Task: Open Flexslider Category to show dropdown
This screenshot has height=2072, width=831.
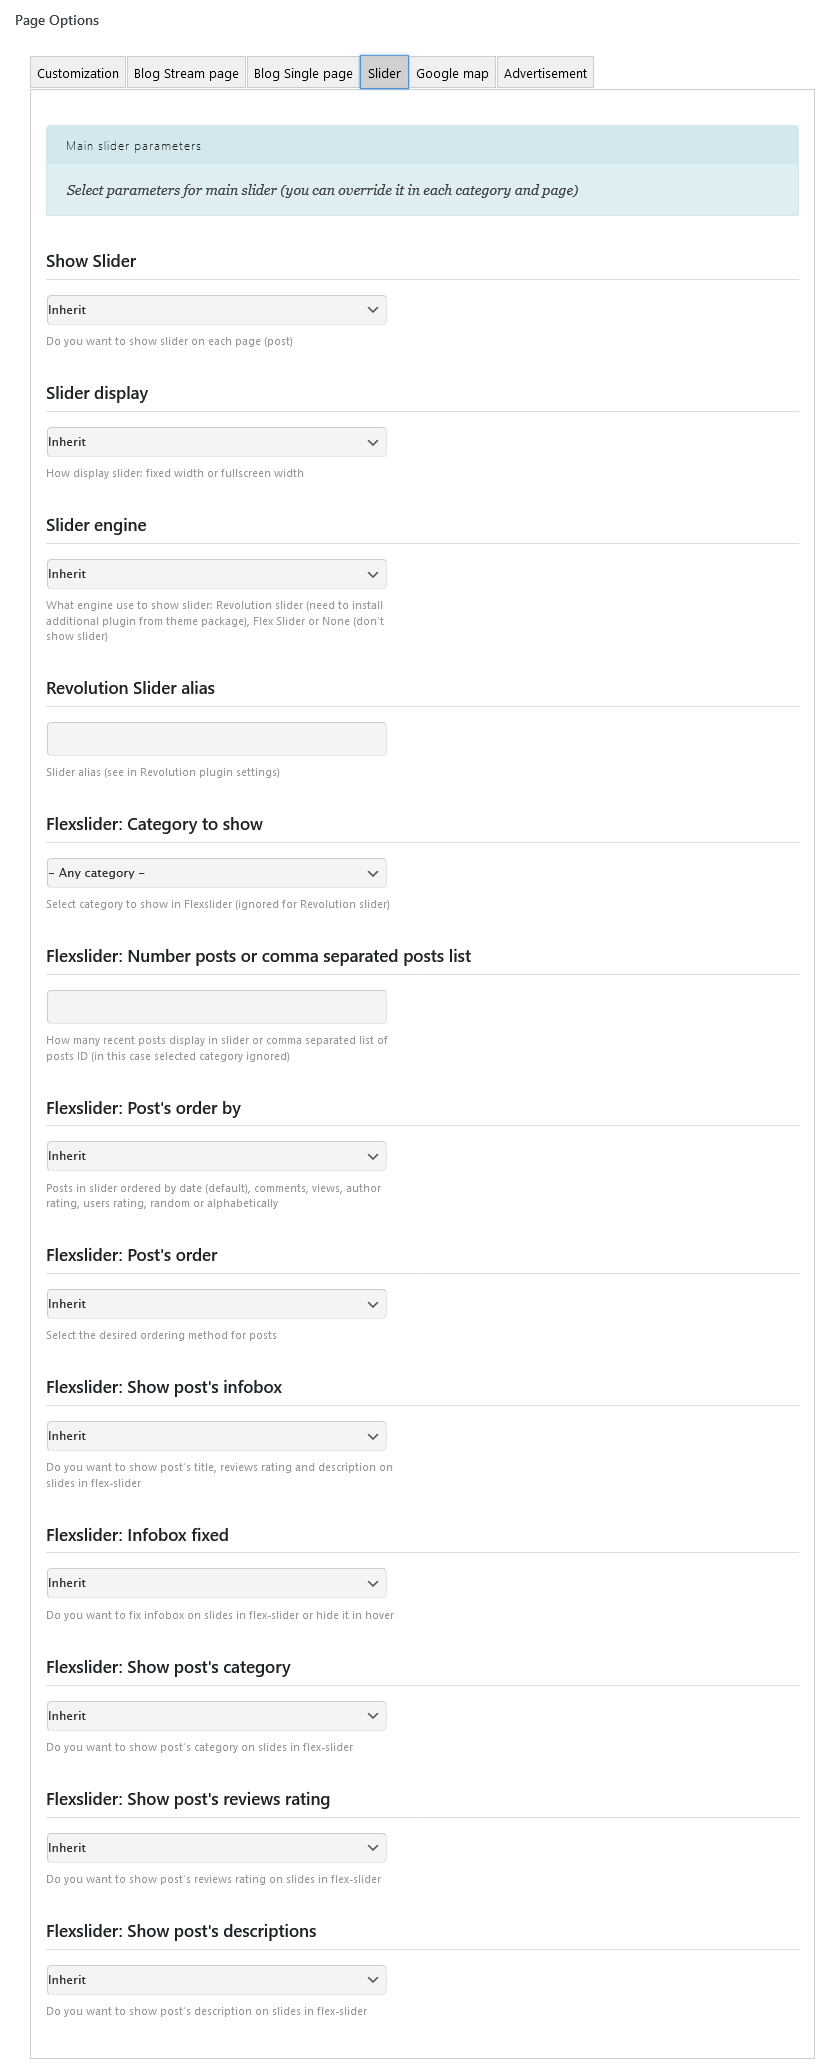Action: click(x=216, y=873)
